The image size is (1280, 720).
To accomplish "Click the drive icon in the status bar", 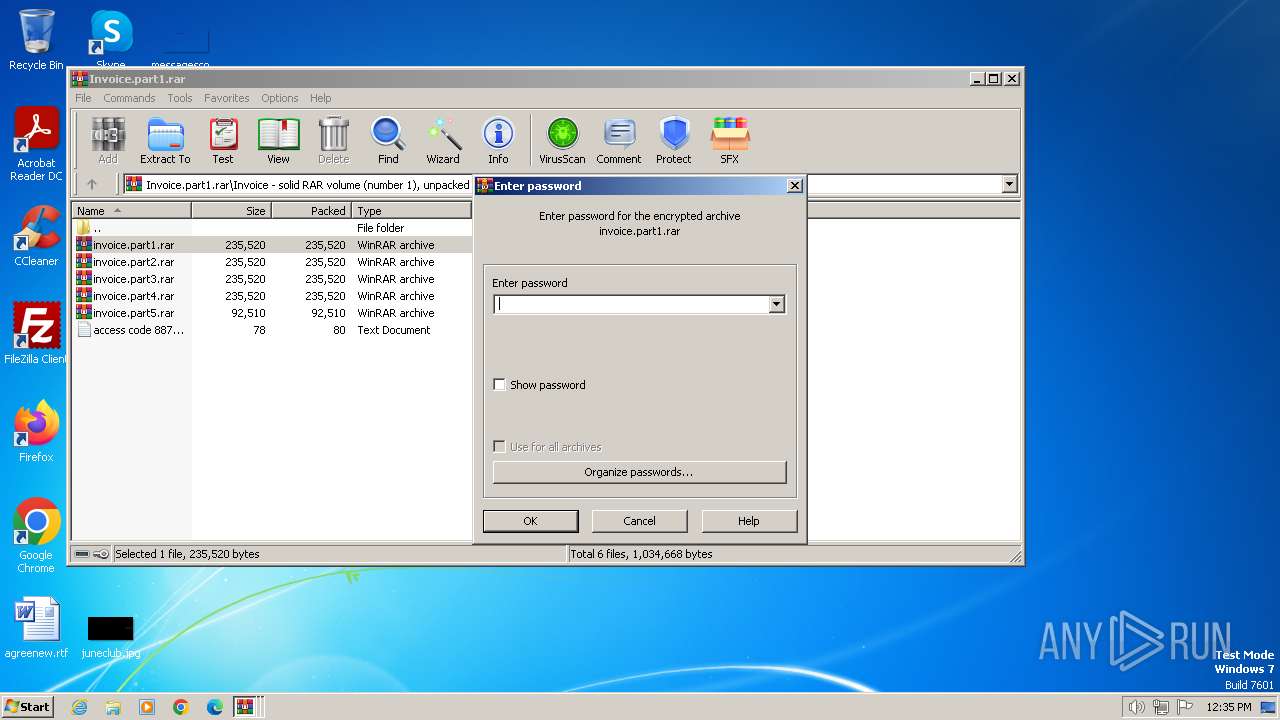I will [82, 554].
